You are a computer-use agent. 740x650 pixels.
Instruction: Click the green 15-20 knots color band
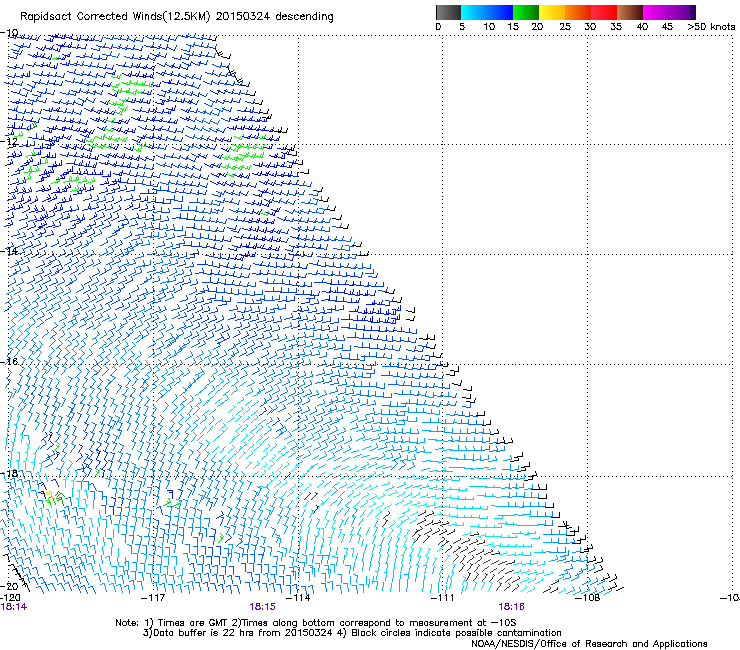[526, 12]
